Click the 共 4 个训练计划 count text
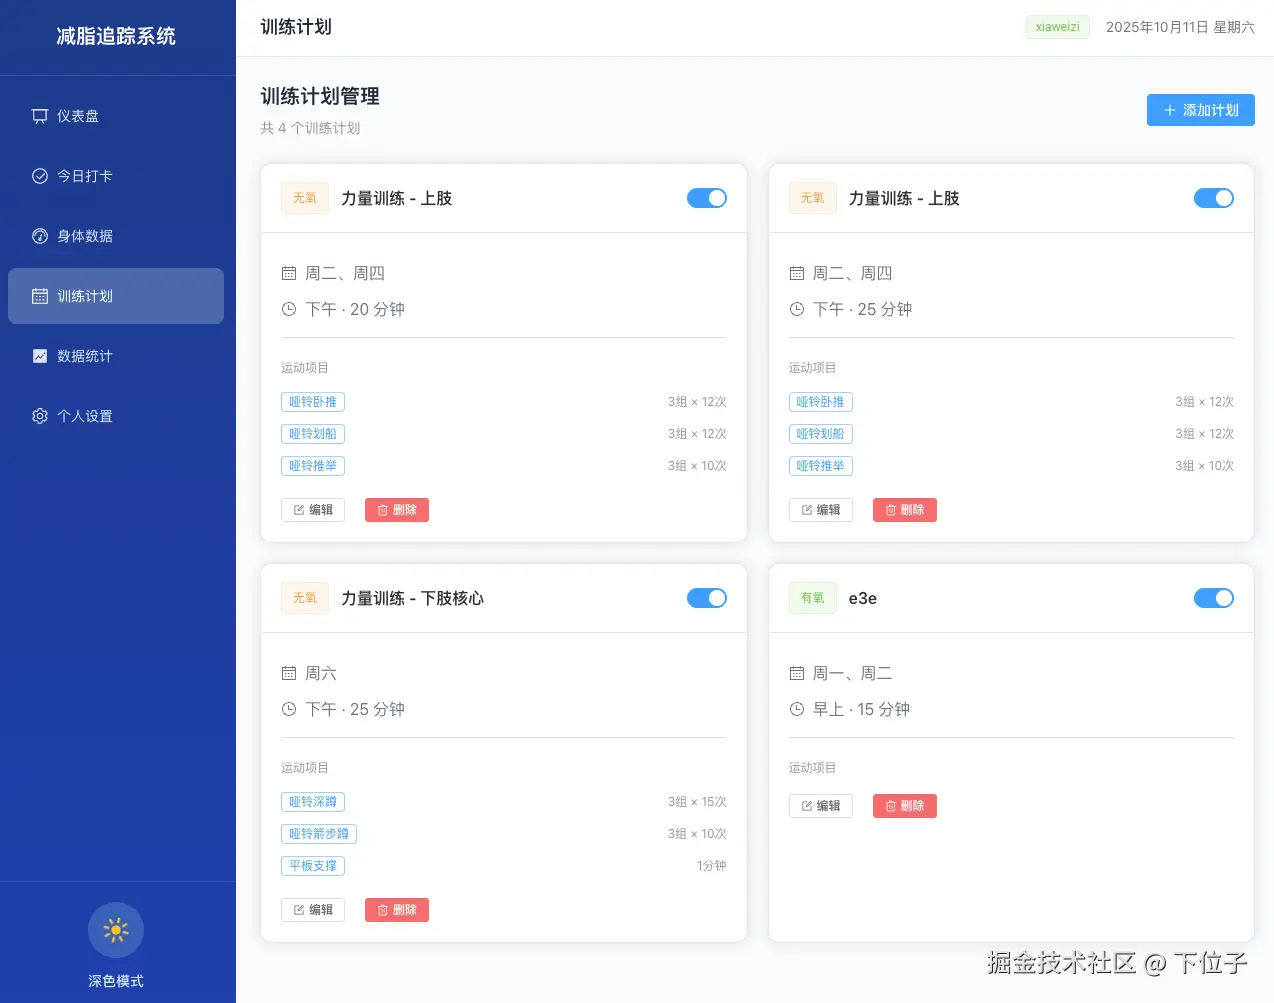1274x1003 pixels. (x=310, y=128)
